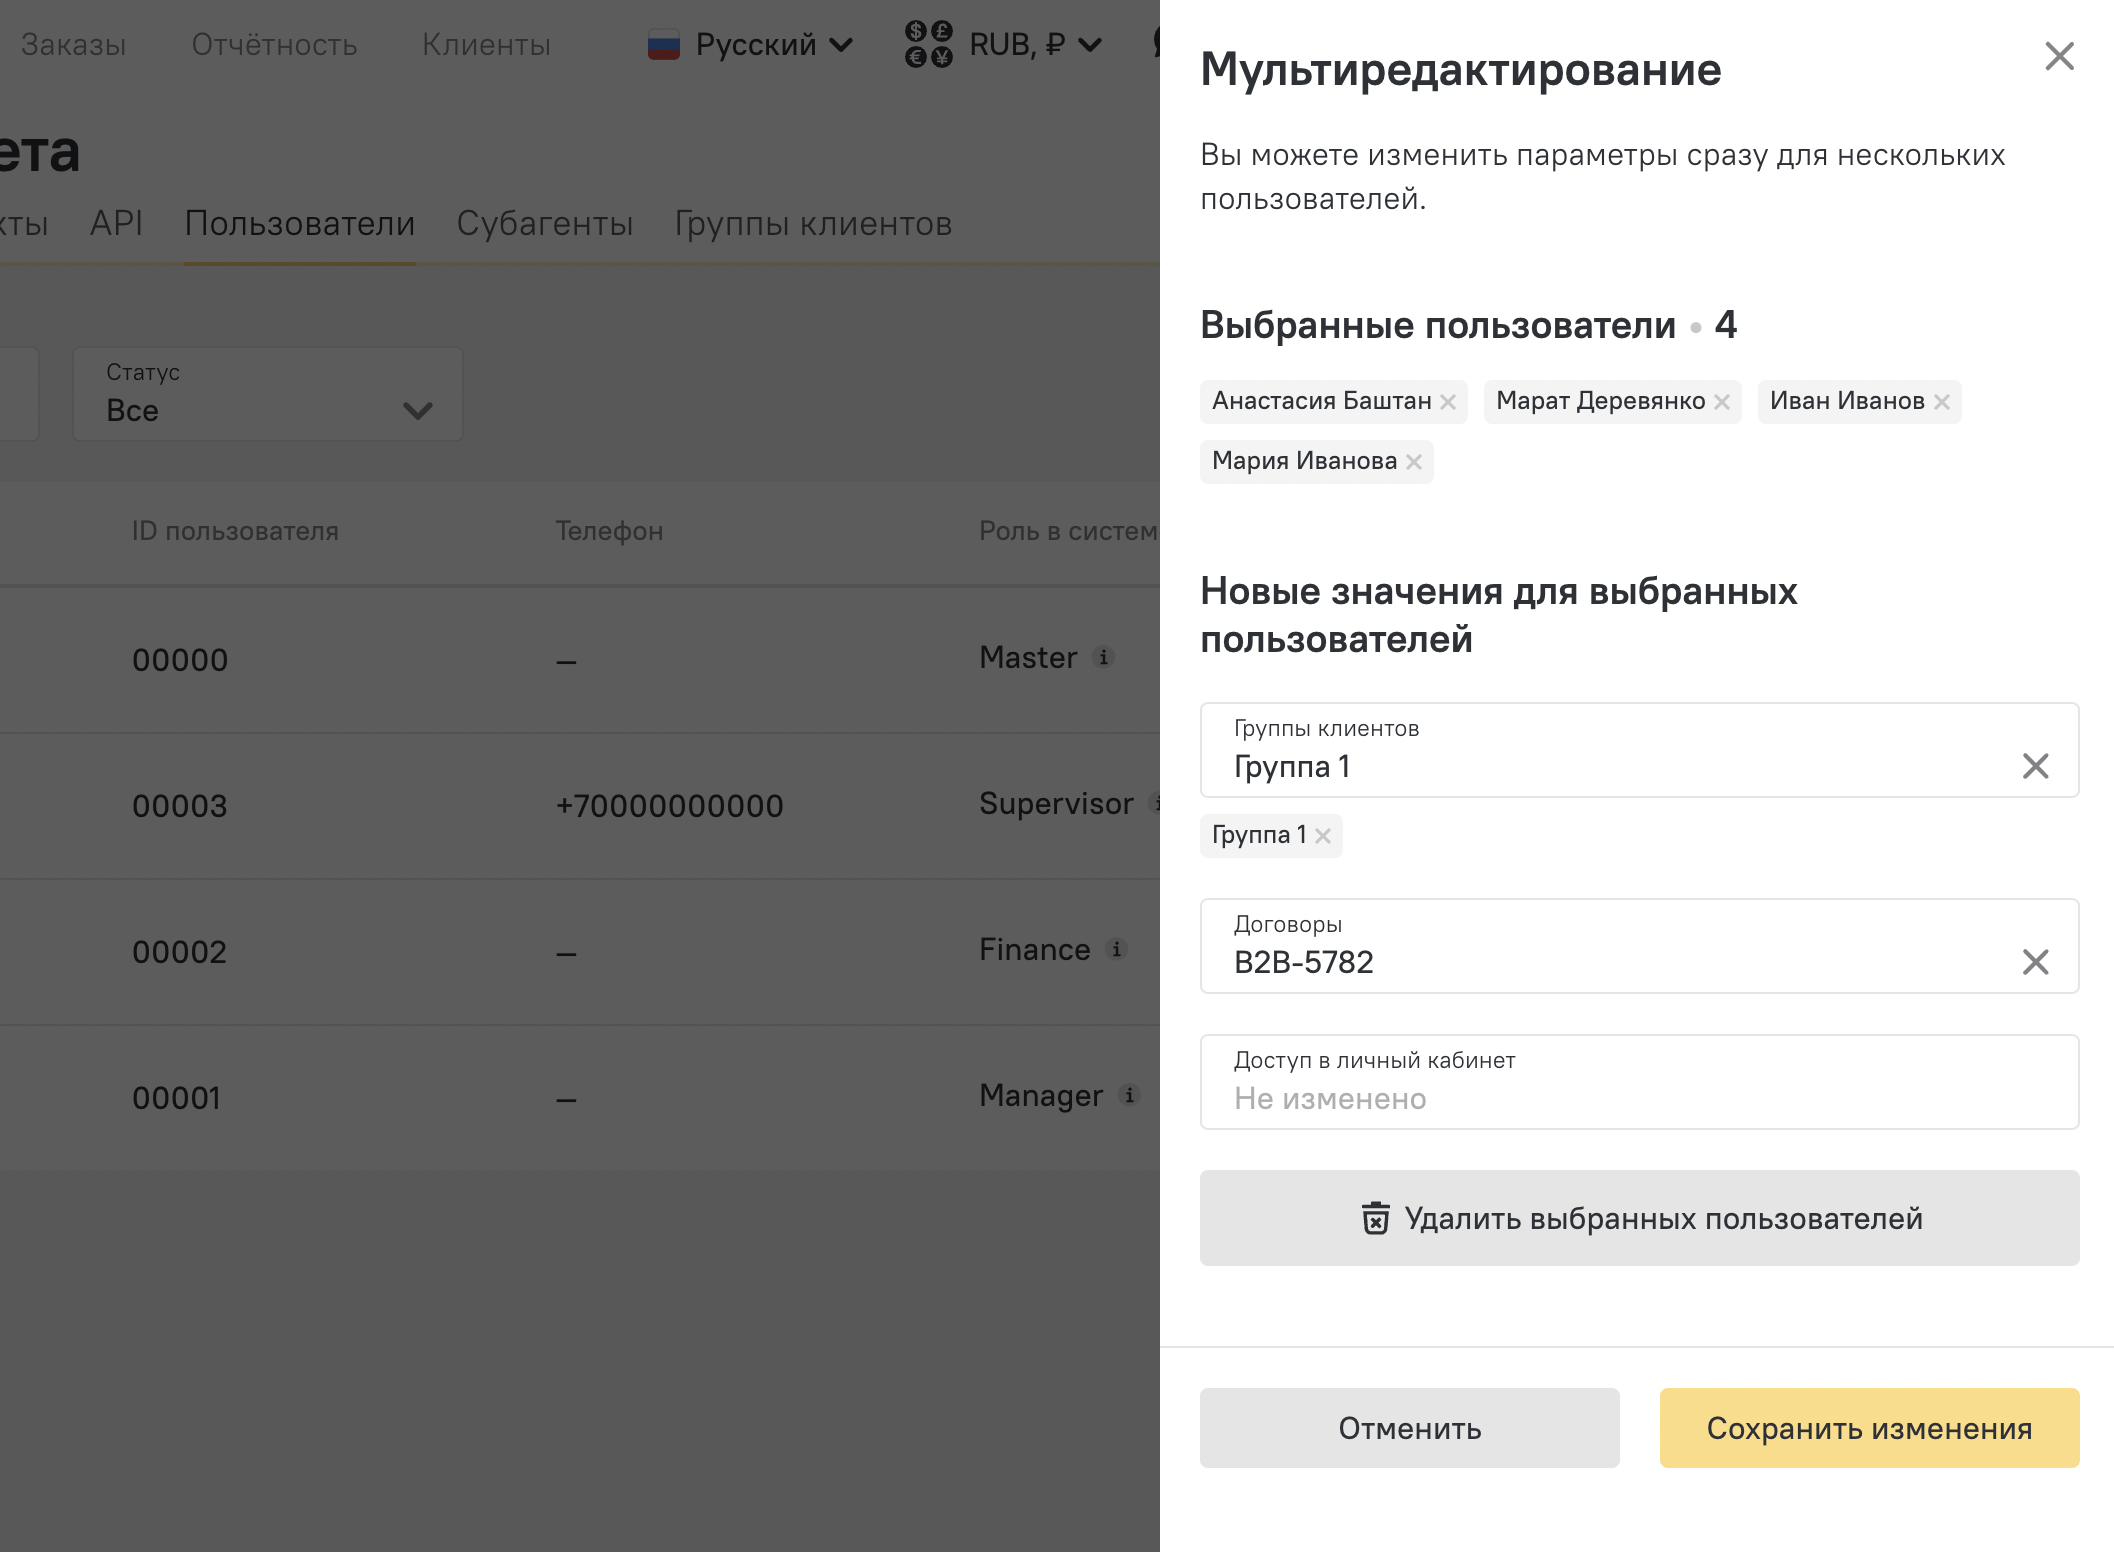Screen dimensions: 2114x1552
Task: Click Удалить выбранных пользователей button
Action: (x=1638, y=1218)
